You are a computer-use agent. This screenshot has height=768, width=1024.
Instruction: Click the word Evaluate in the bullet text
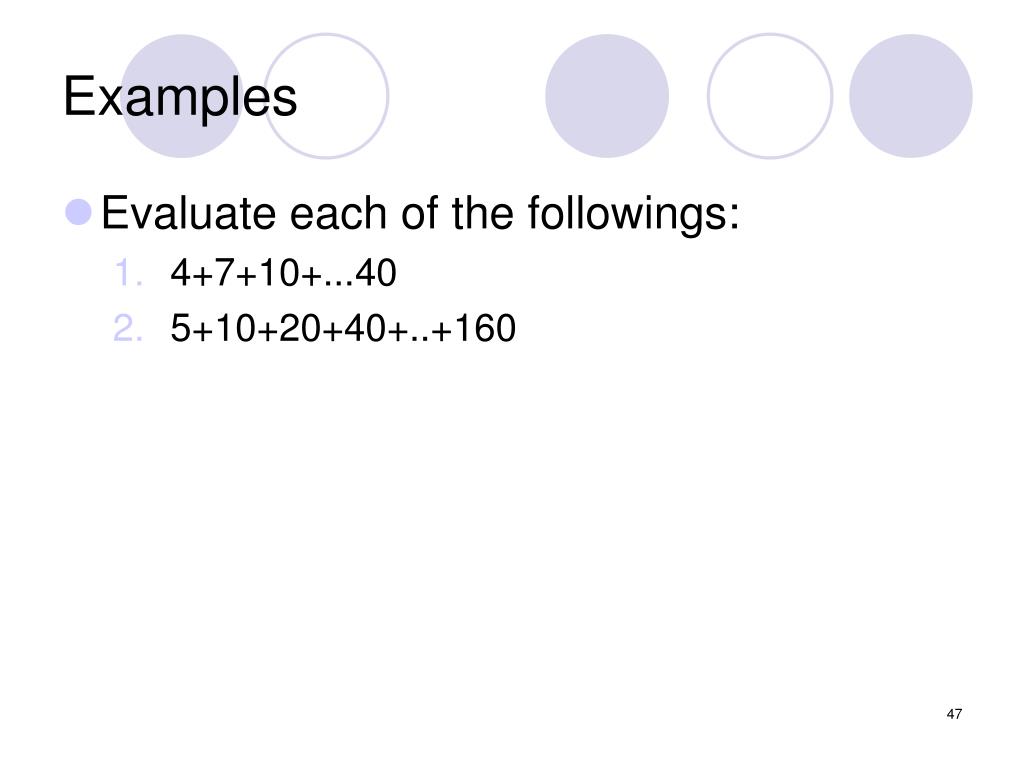click(x=189, y=213)
